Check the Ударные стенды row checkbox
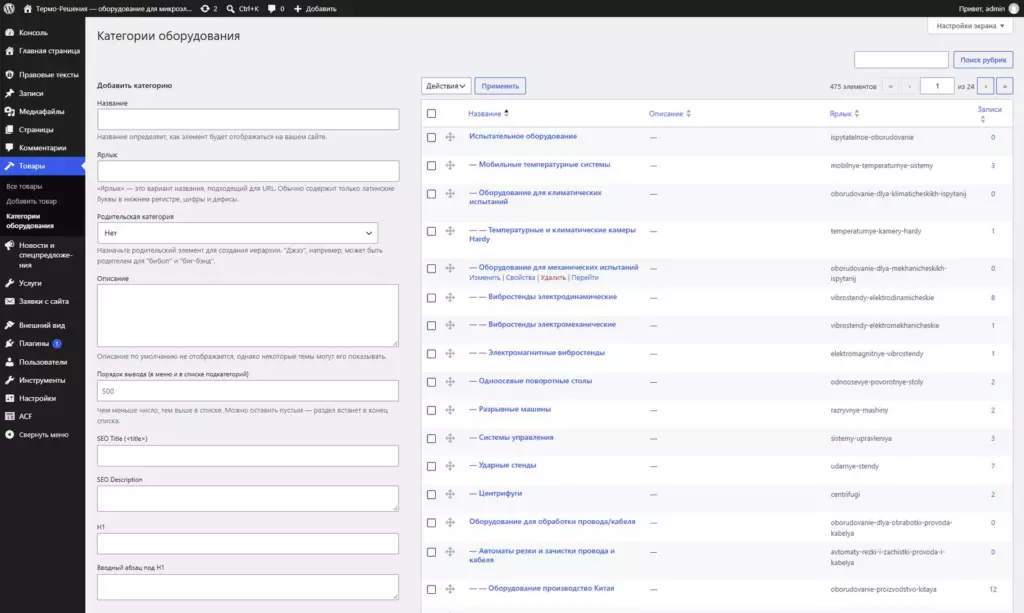The width and height of the screenshot is (1024, 613). pos(431,466)
